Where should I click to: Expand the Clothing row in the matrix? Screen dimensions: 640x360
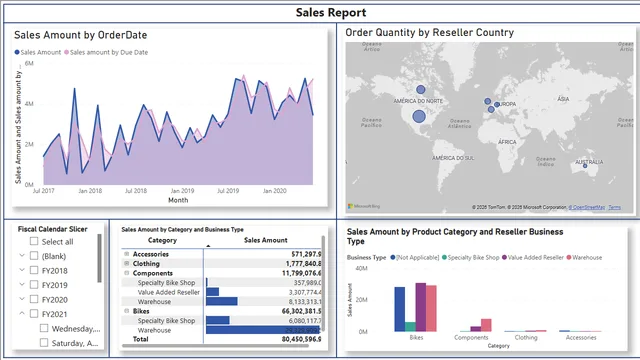coord(127,263)
